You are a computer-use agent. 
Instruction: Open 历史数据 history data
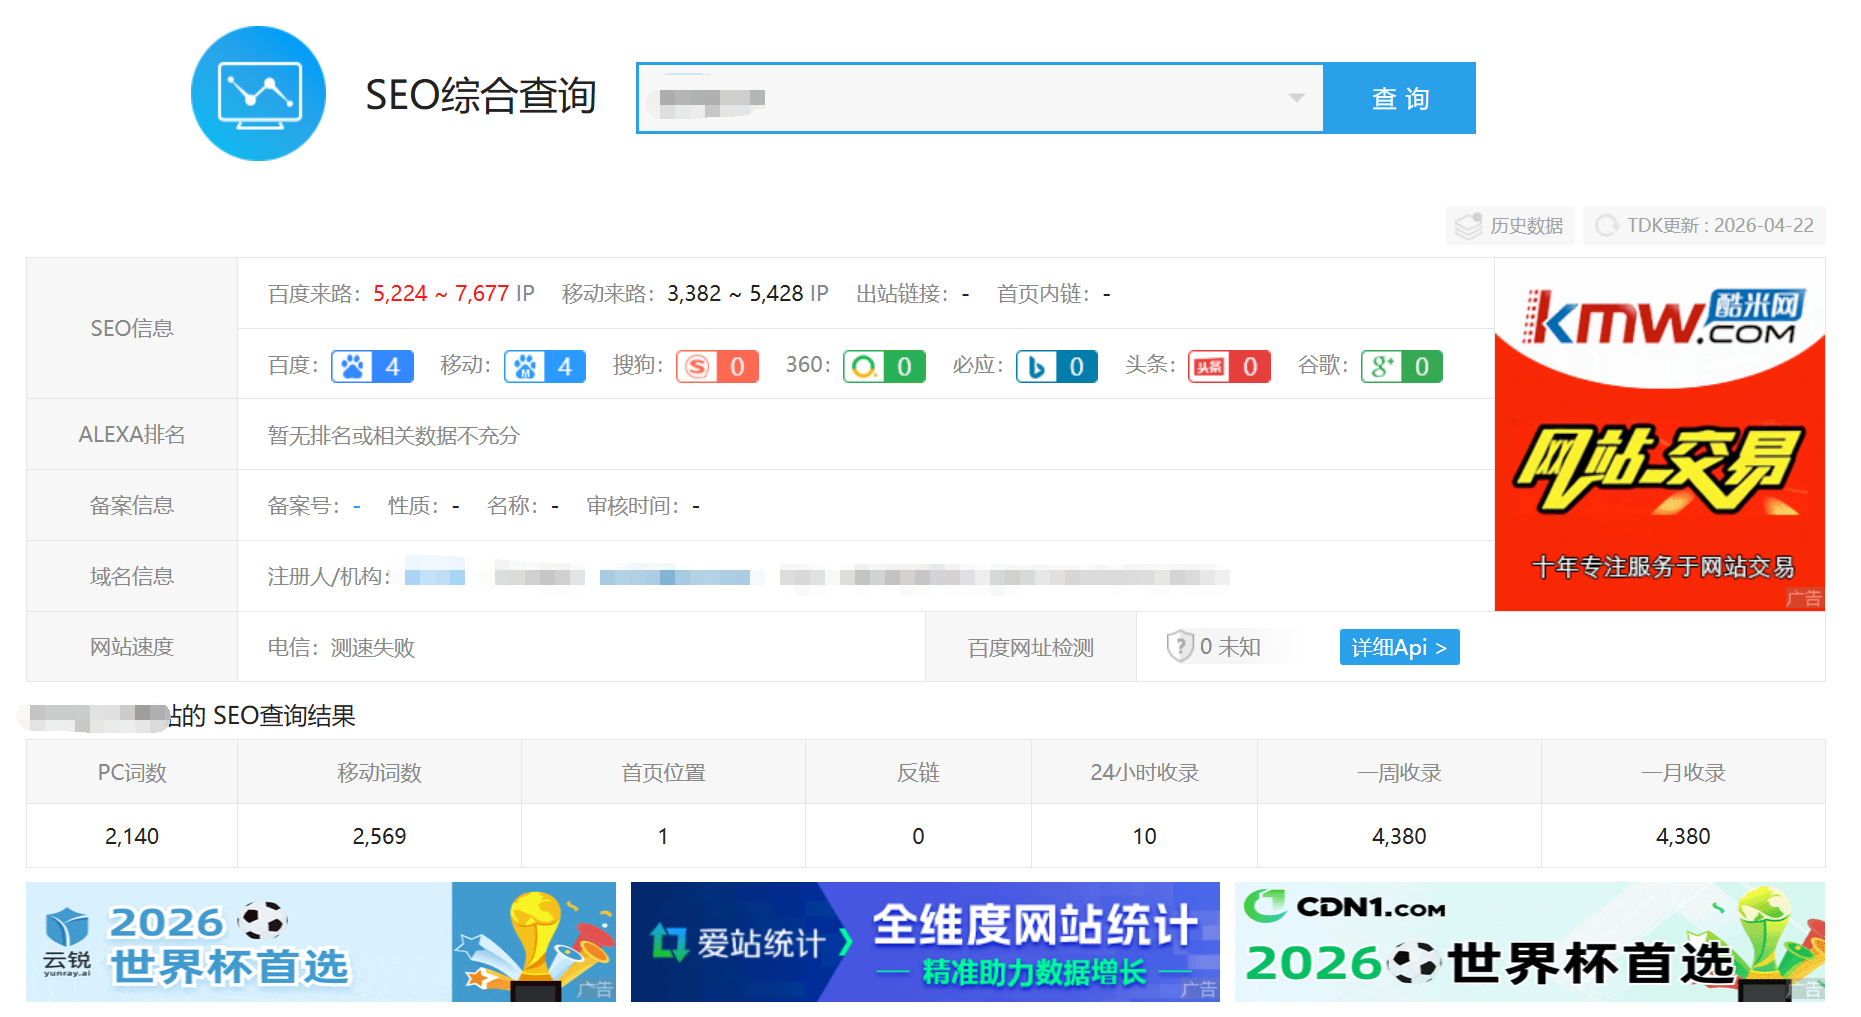point(1510,226)
